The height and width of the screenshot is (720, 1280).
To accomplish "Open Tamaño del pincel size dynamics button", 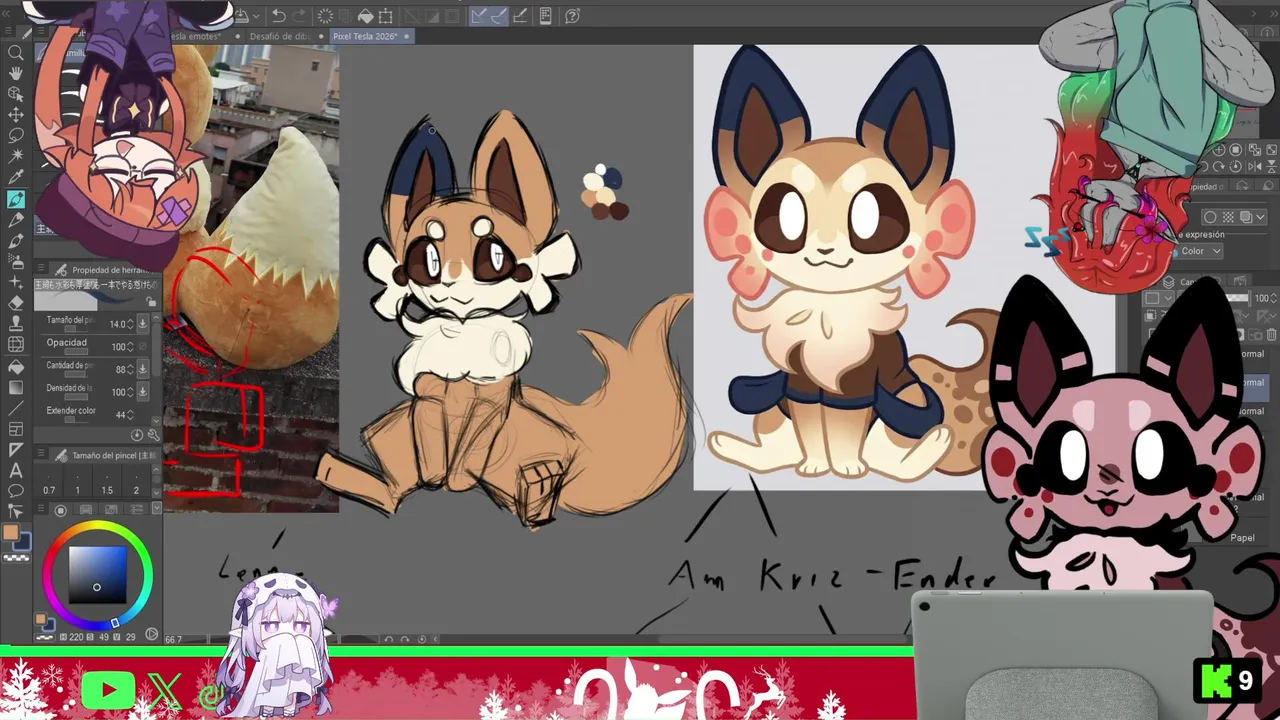I will click(142, 324).
